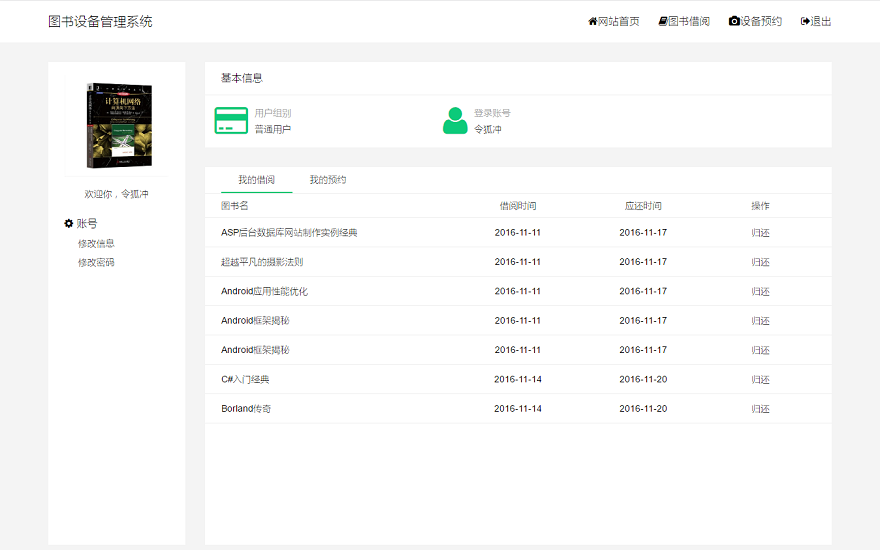Click the 操作 column header
Screen dimensions: 880x550
(x=760, y=206)
